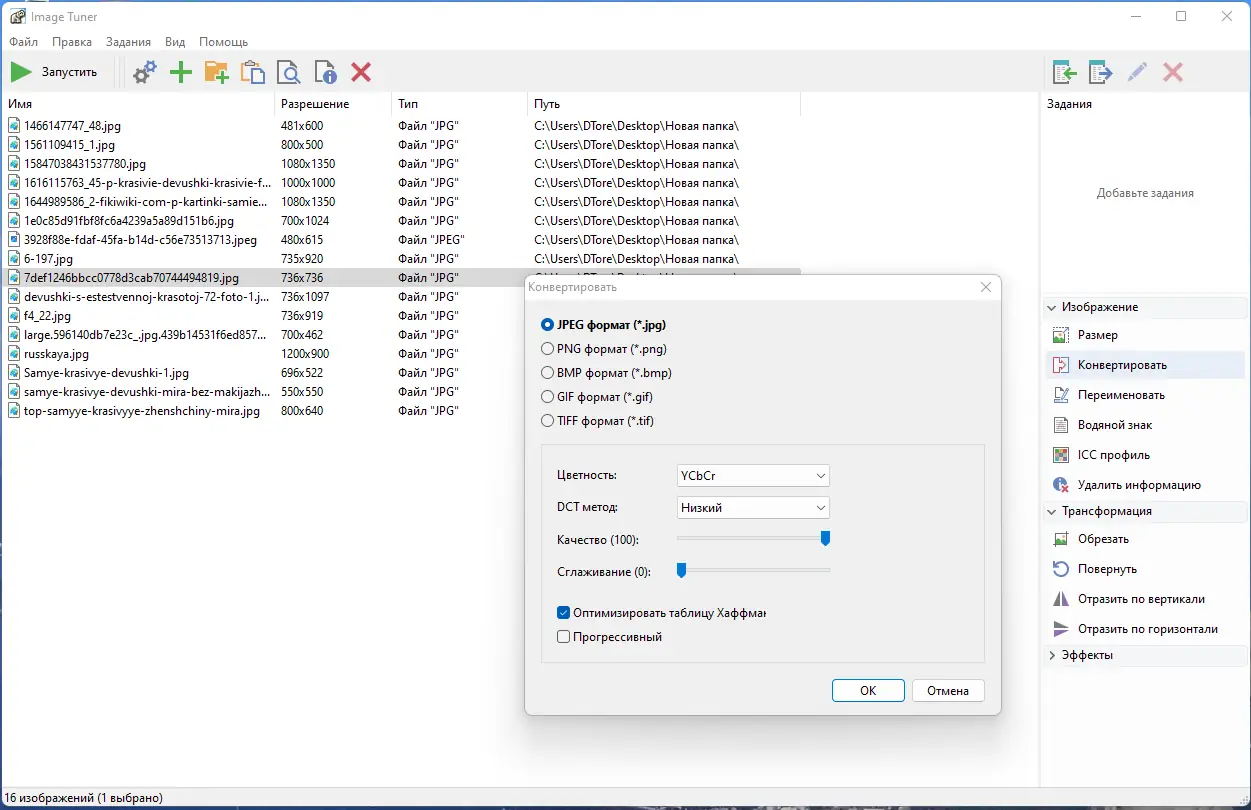This screenshot has height=810, width=1251.
Task: Click the pink X delete task icon
Action: (x=1173, y=72)
